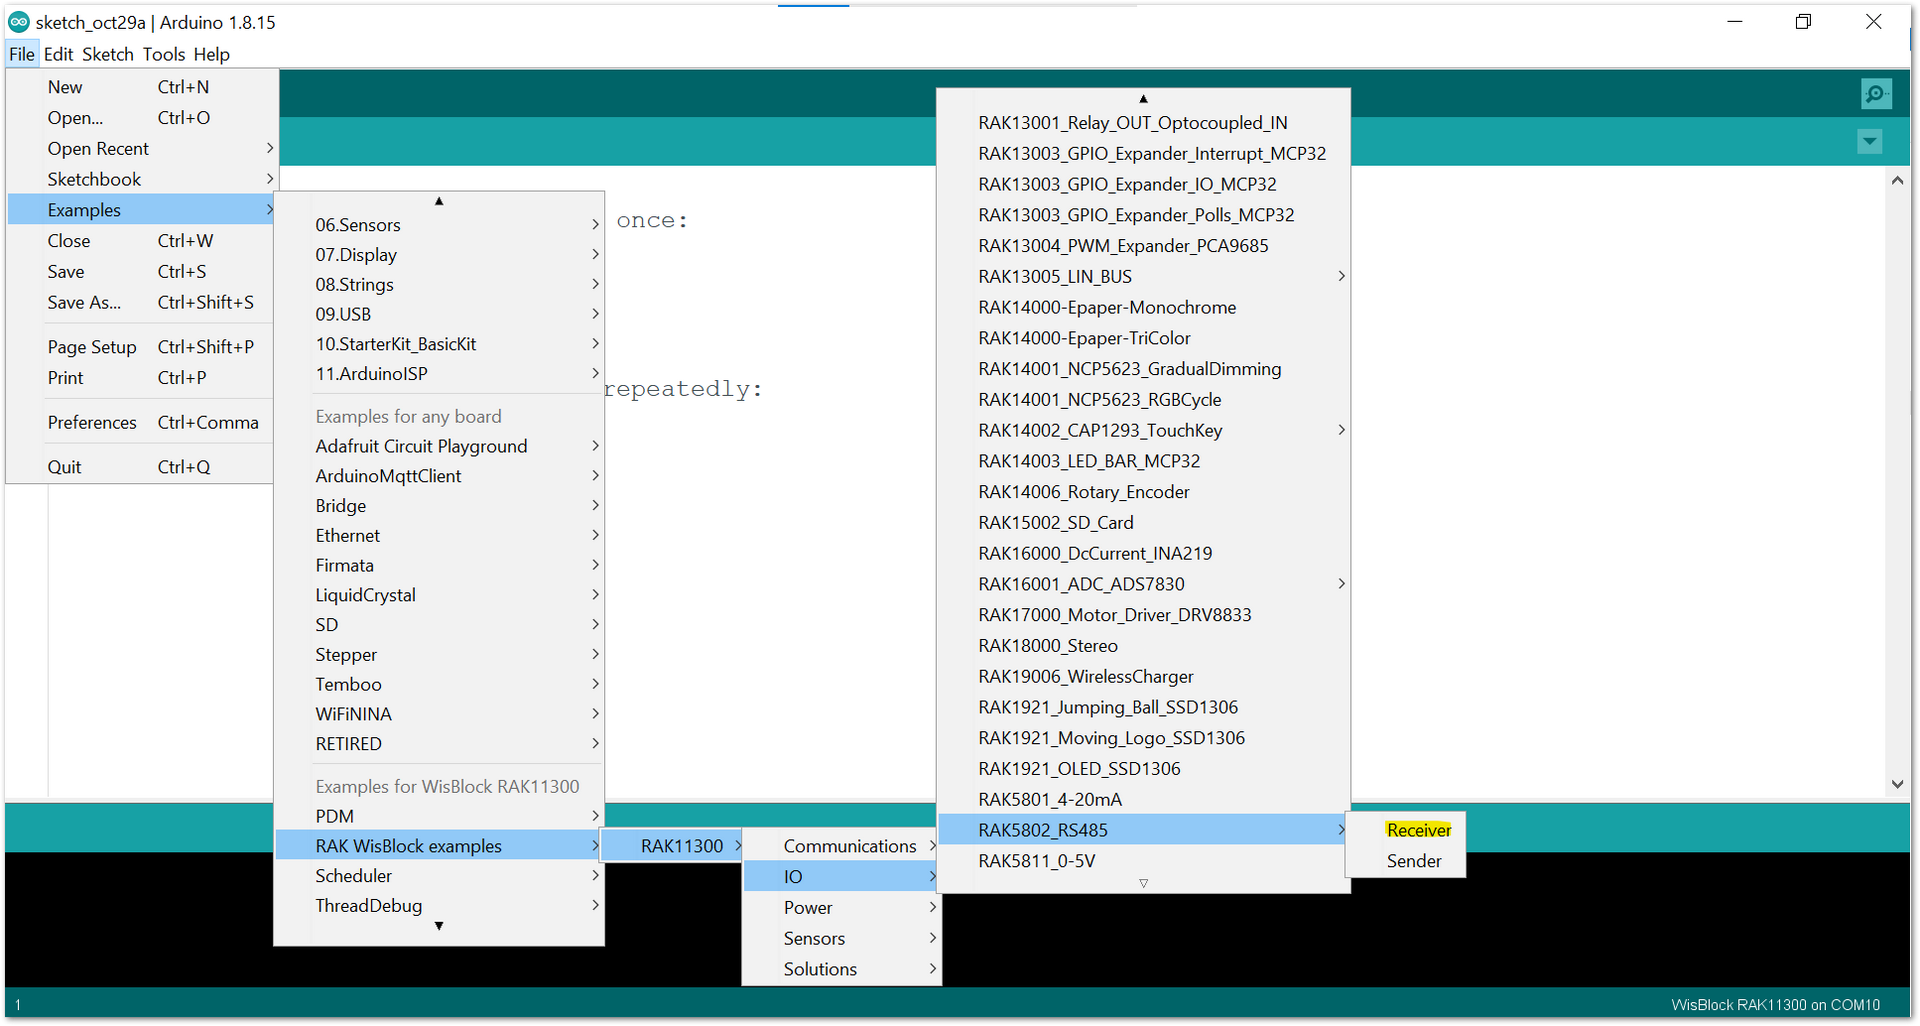
Task: Open RAK15002_SD_Card example
Action: click(x=1143, y=523)
